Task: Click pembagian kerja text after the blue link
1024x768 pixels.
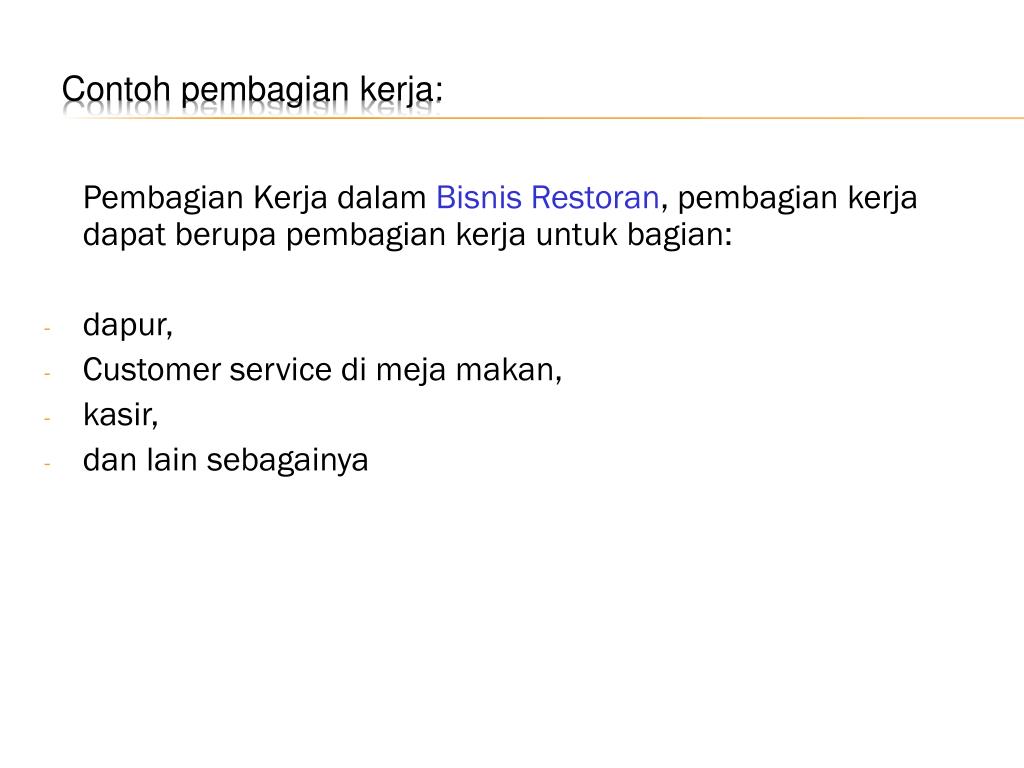Action: (797, 199)
